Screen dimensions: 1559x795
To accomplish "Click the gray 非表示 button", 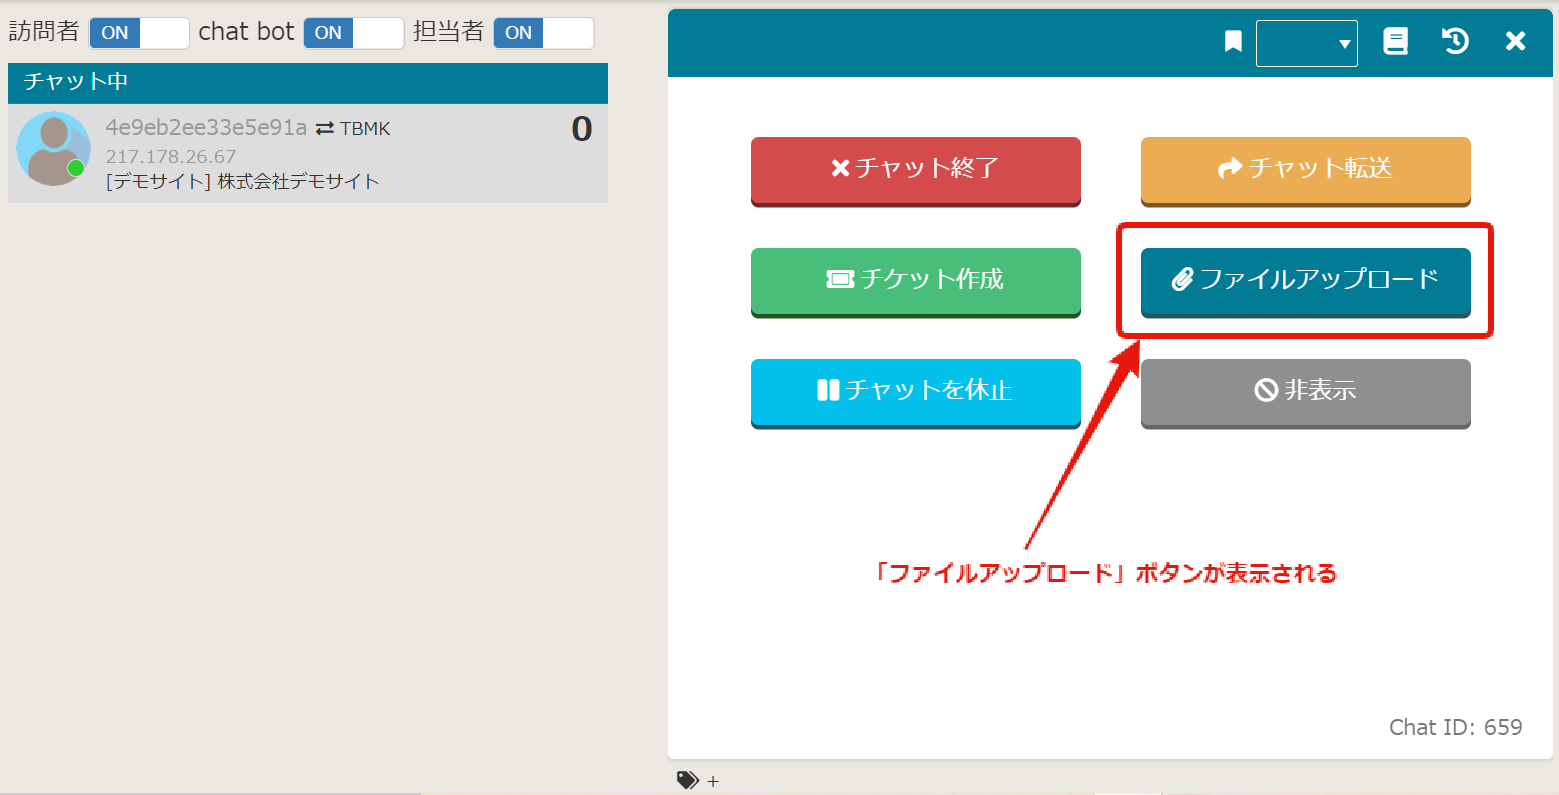I will coord(1305,391).
